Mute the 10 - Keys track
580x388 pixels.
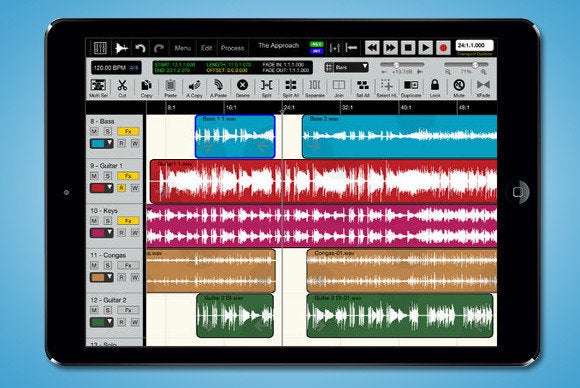coord(94,221)
